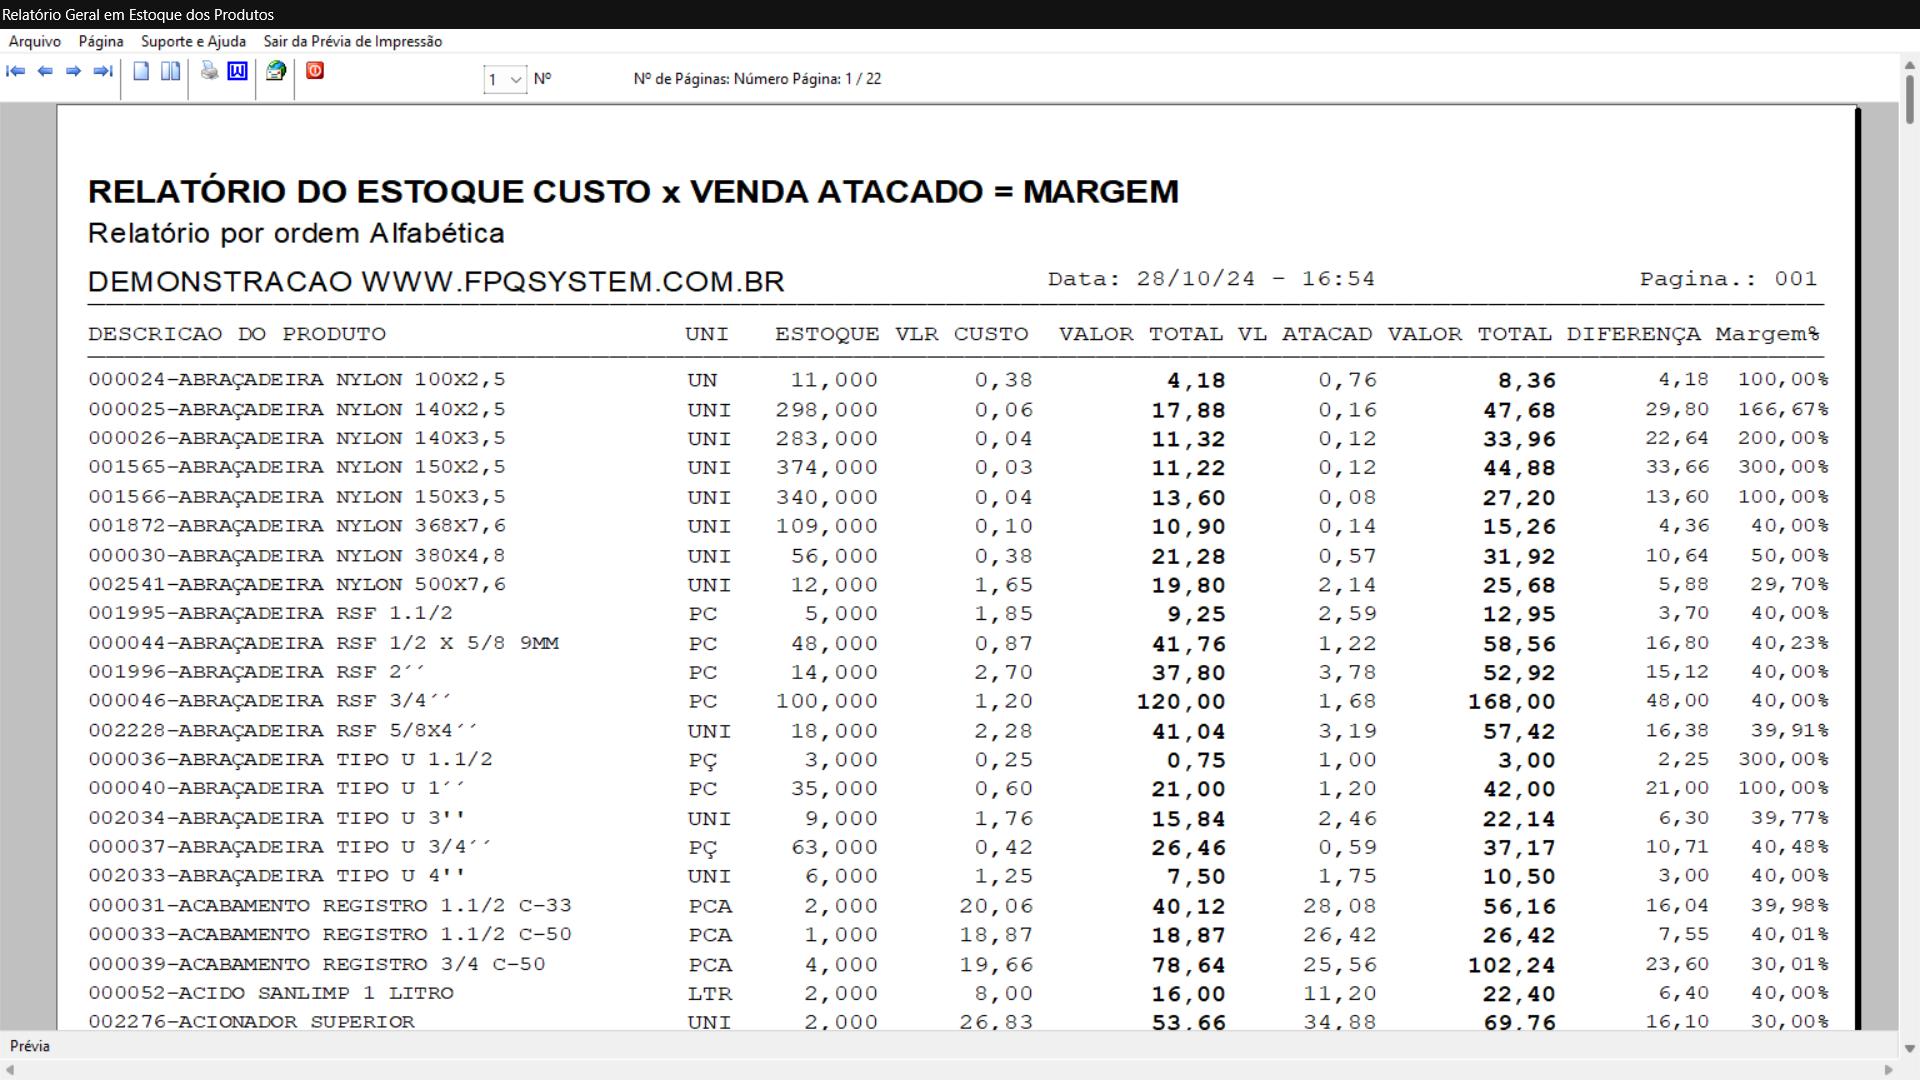The width and height of the screenshot is (1920, 1080).
Task: Click the DIFERENÇA column header
Action: point(1633,334)
